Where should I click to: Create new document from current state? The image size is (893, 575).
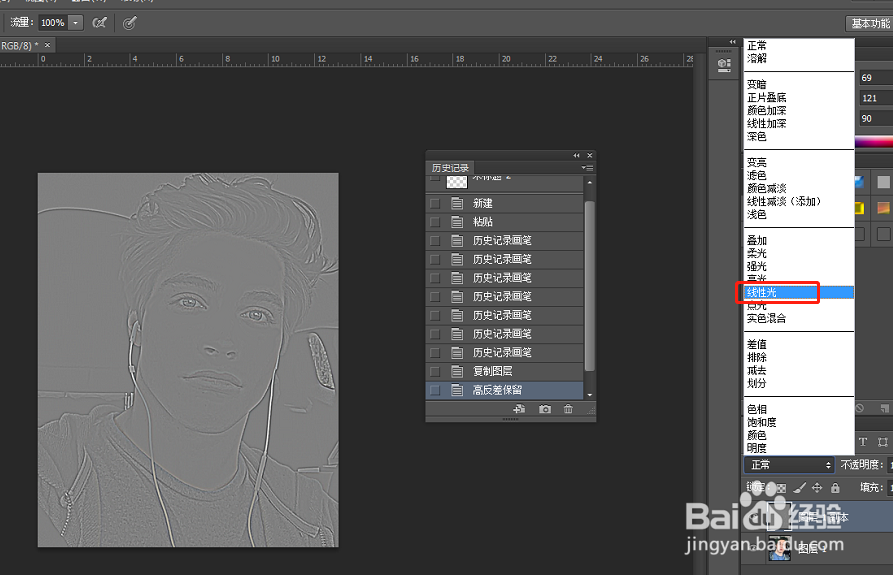coord(519,409)
